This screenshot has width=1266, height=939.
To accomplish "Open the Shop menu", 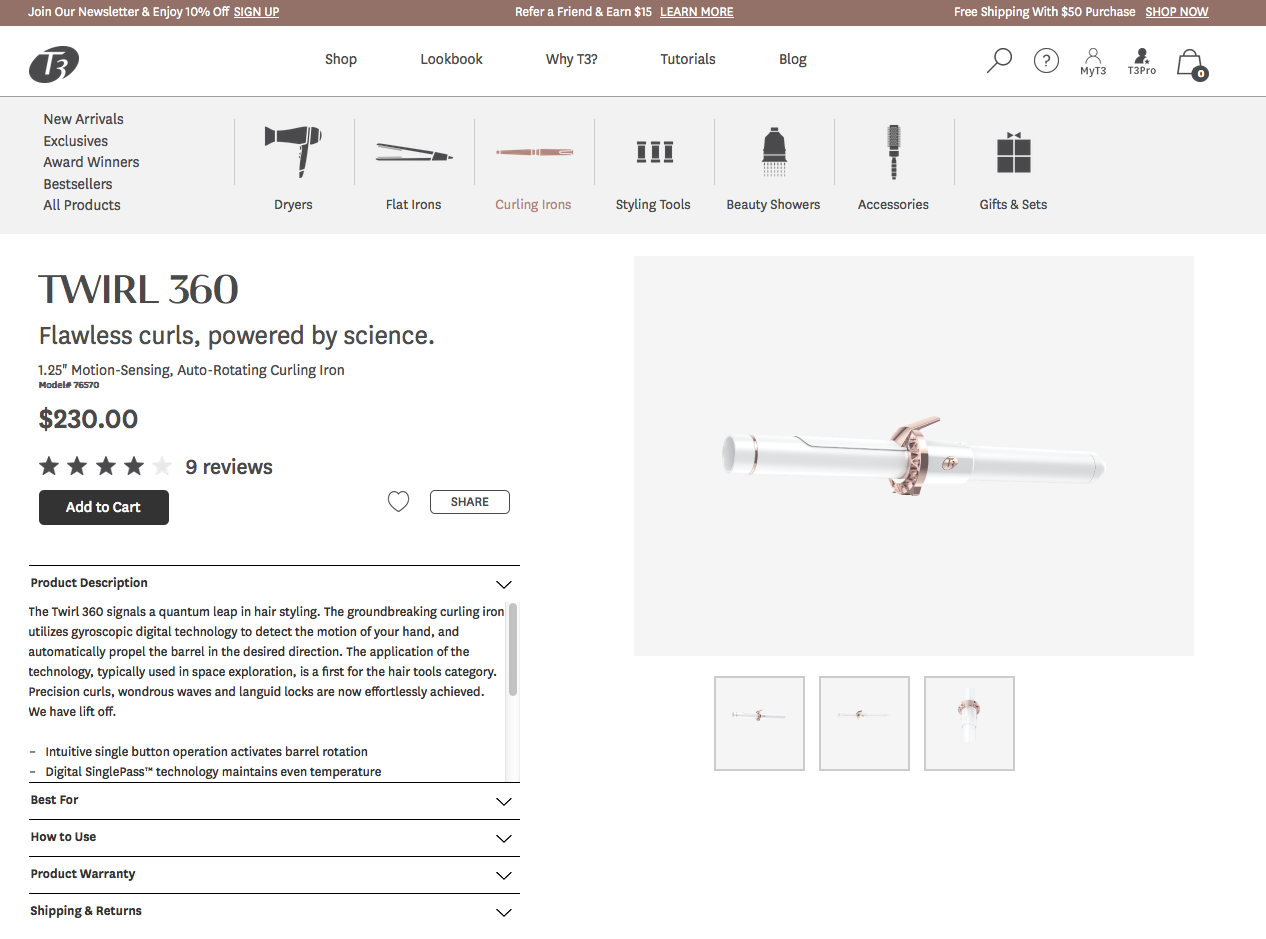I will pyautogui.click(x=341, y=59).
